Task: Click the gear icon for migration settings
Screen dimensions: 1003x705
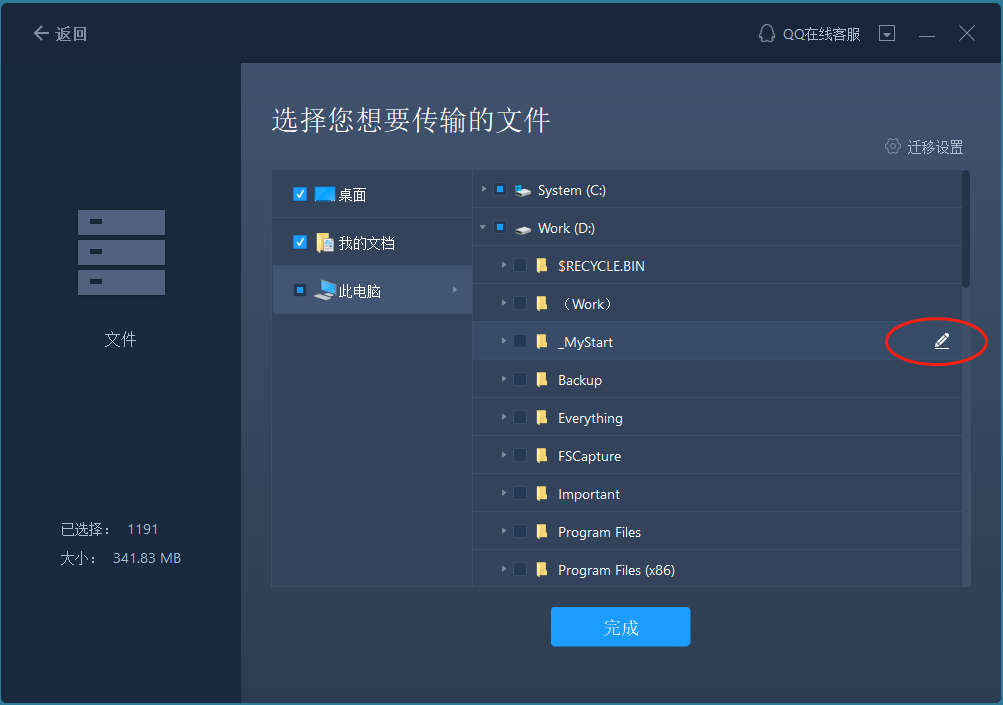Action: tap(893, 146)
